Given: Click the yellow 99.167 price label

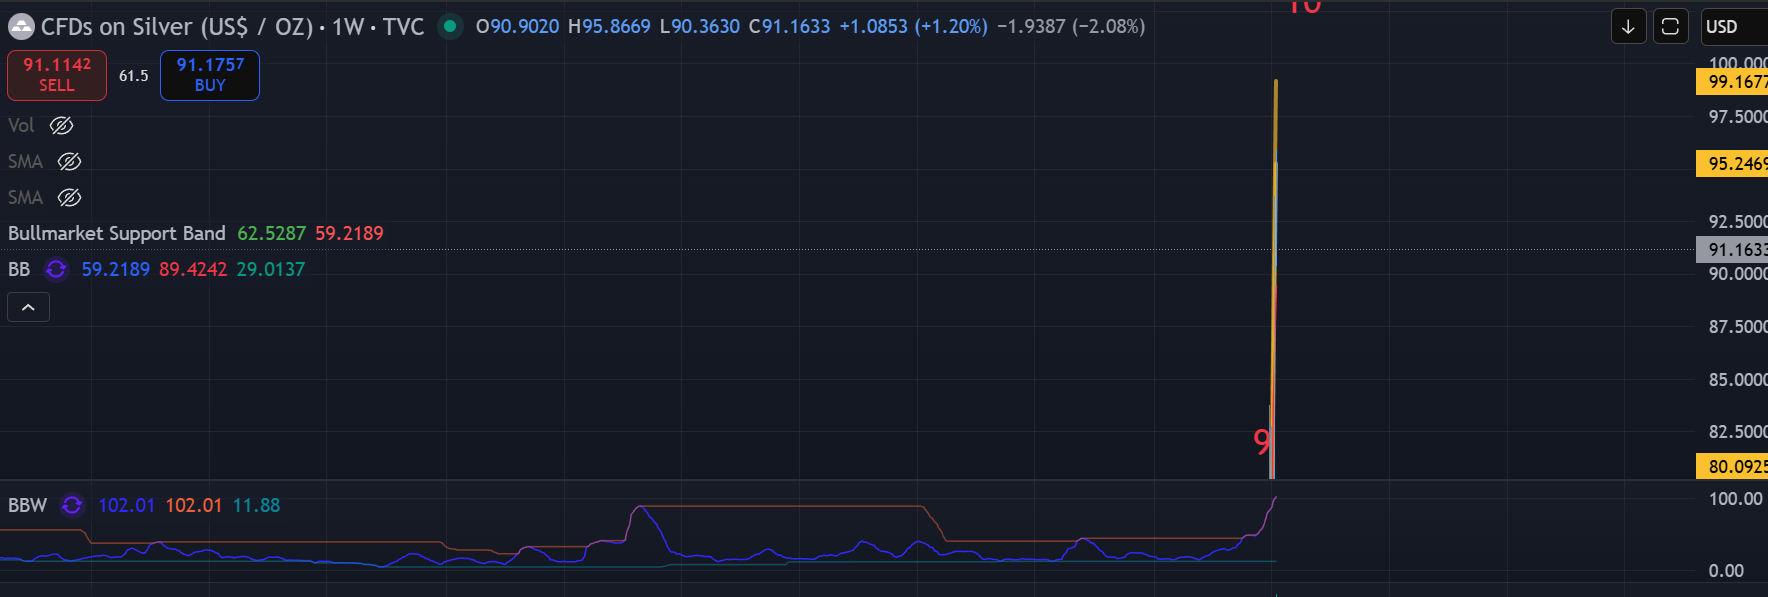Looking at the screenshot, I should [1735, 82].
